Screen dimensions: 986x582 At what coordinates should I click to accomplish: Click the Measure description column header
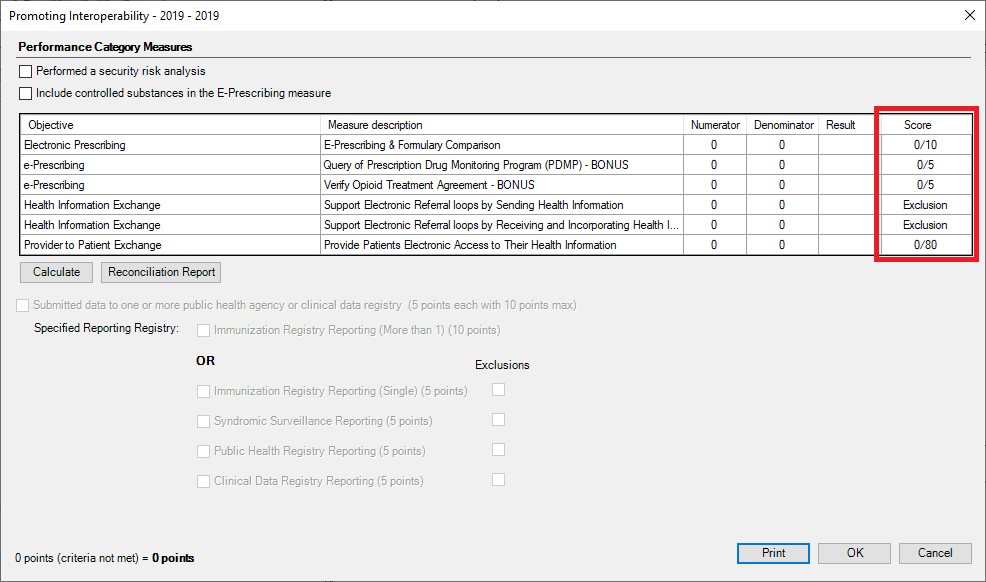click(x=502, y=125)
